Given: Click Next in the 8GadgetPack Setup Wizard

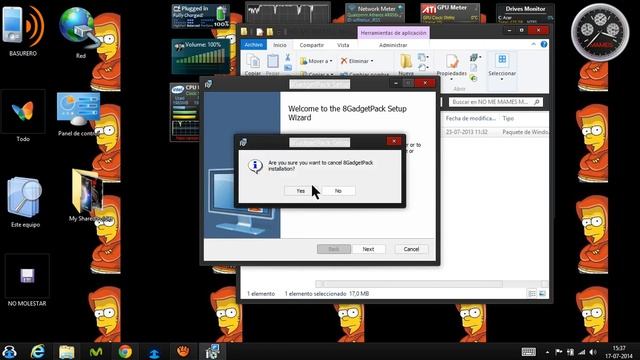Looking at the screenshot, I should pyautogui.click(x=368, y=249).
